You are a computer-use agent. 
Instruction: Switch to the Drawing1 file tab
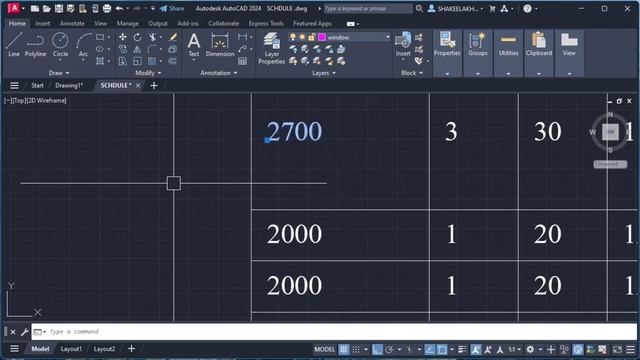point(69,85)
